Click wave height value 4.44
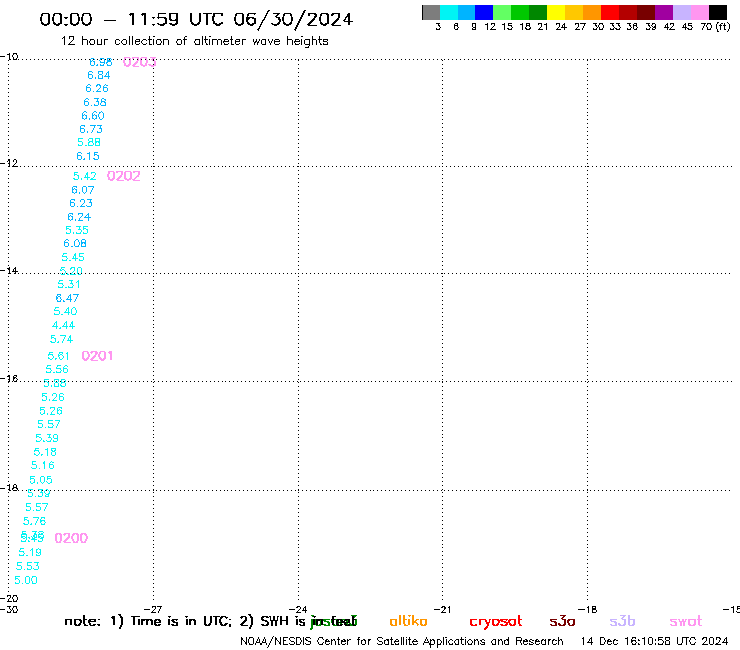The image size is (740, 650). pos(63,325)
